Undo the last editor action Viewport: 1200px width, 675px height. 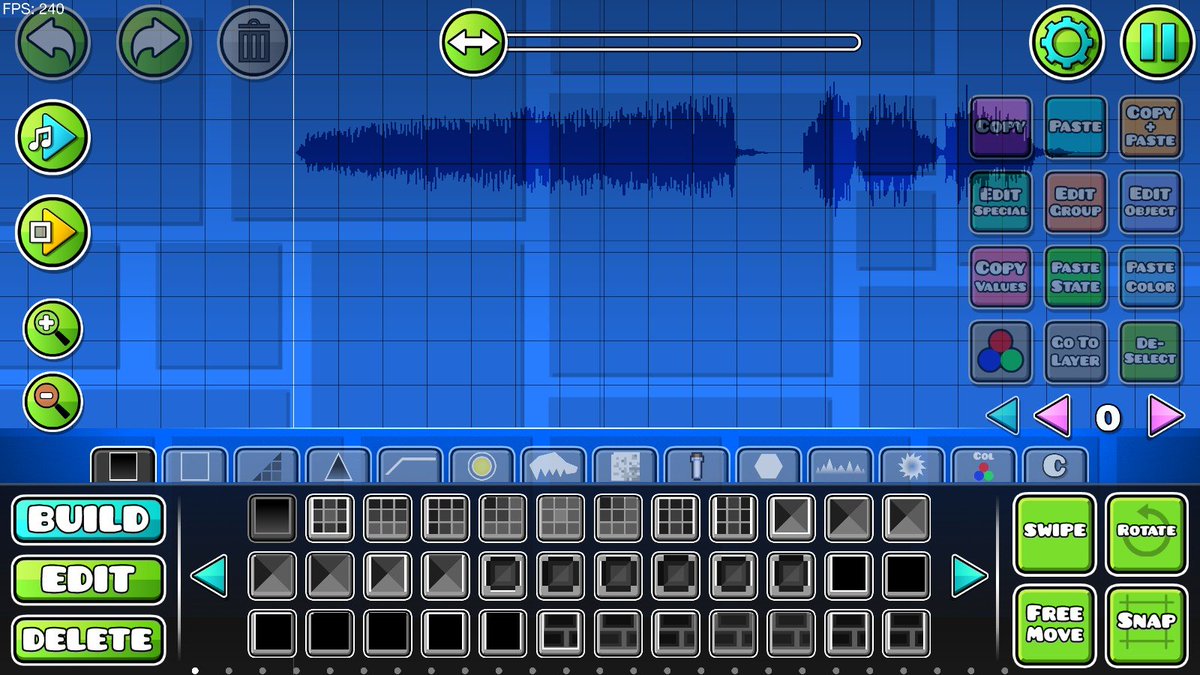(53, 42)
